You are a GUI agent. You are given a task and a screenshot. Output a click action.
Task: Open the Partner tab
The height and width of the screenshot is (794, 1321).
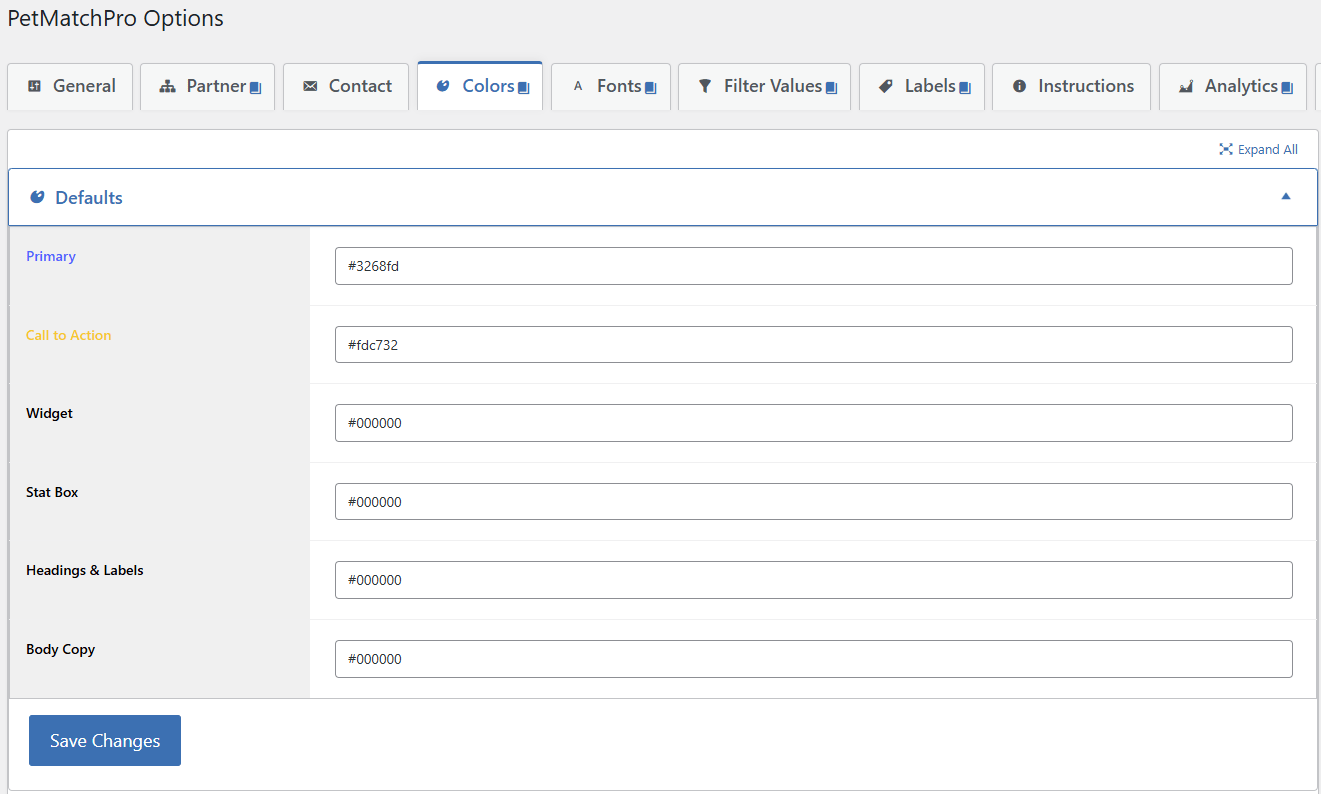pos(207,87)
